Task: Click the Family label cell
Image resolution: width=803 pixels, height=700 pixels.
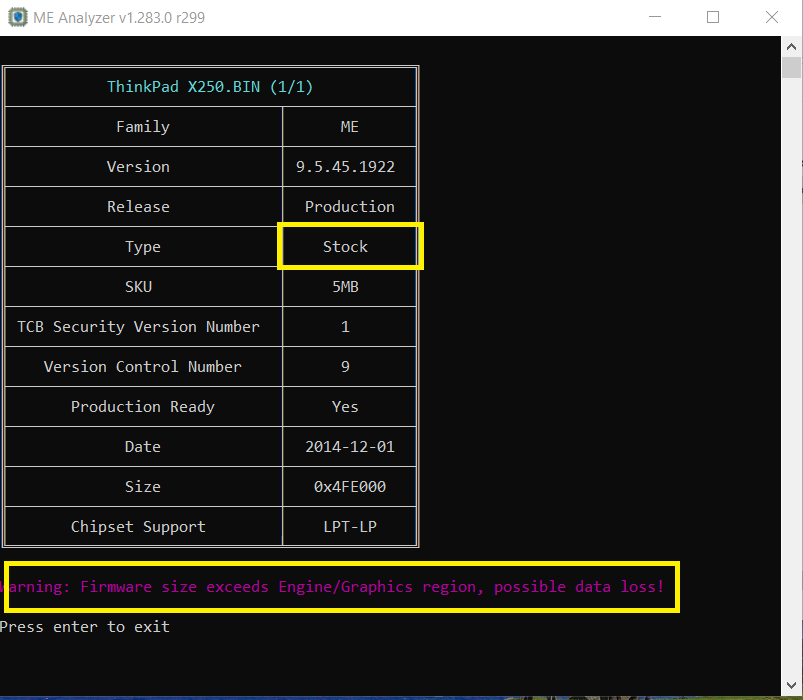Action: 143,126
